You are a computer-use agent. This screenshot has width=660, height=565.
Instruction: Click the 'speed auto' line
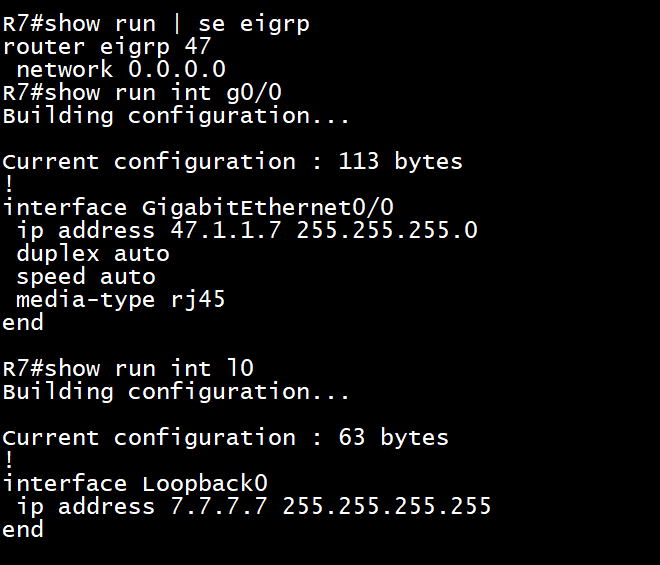click(x=86, y=277)
